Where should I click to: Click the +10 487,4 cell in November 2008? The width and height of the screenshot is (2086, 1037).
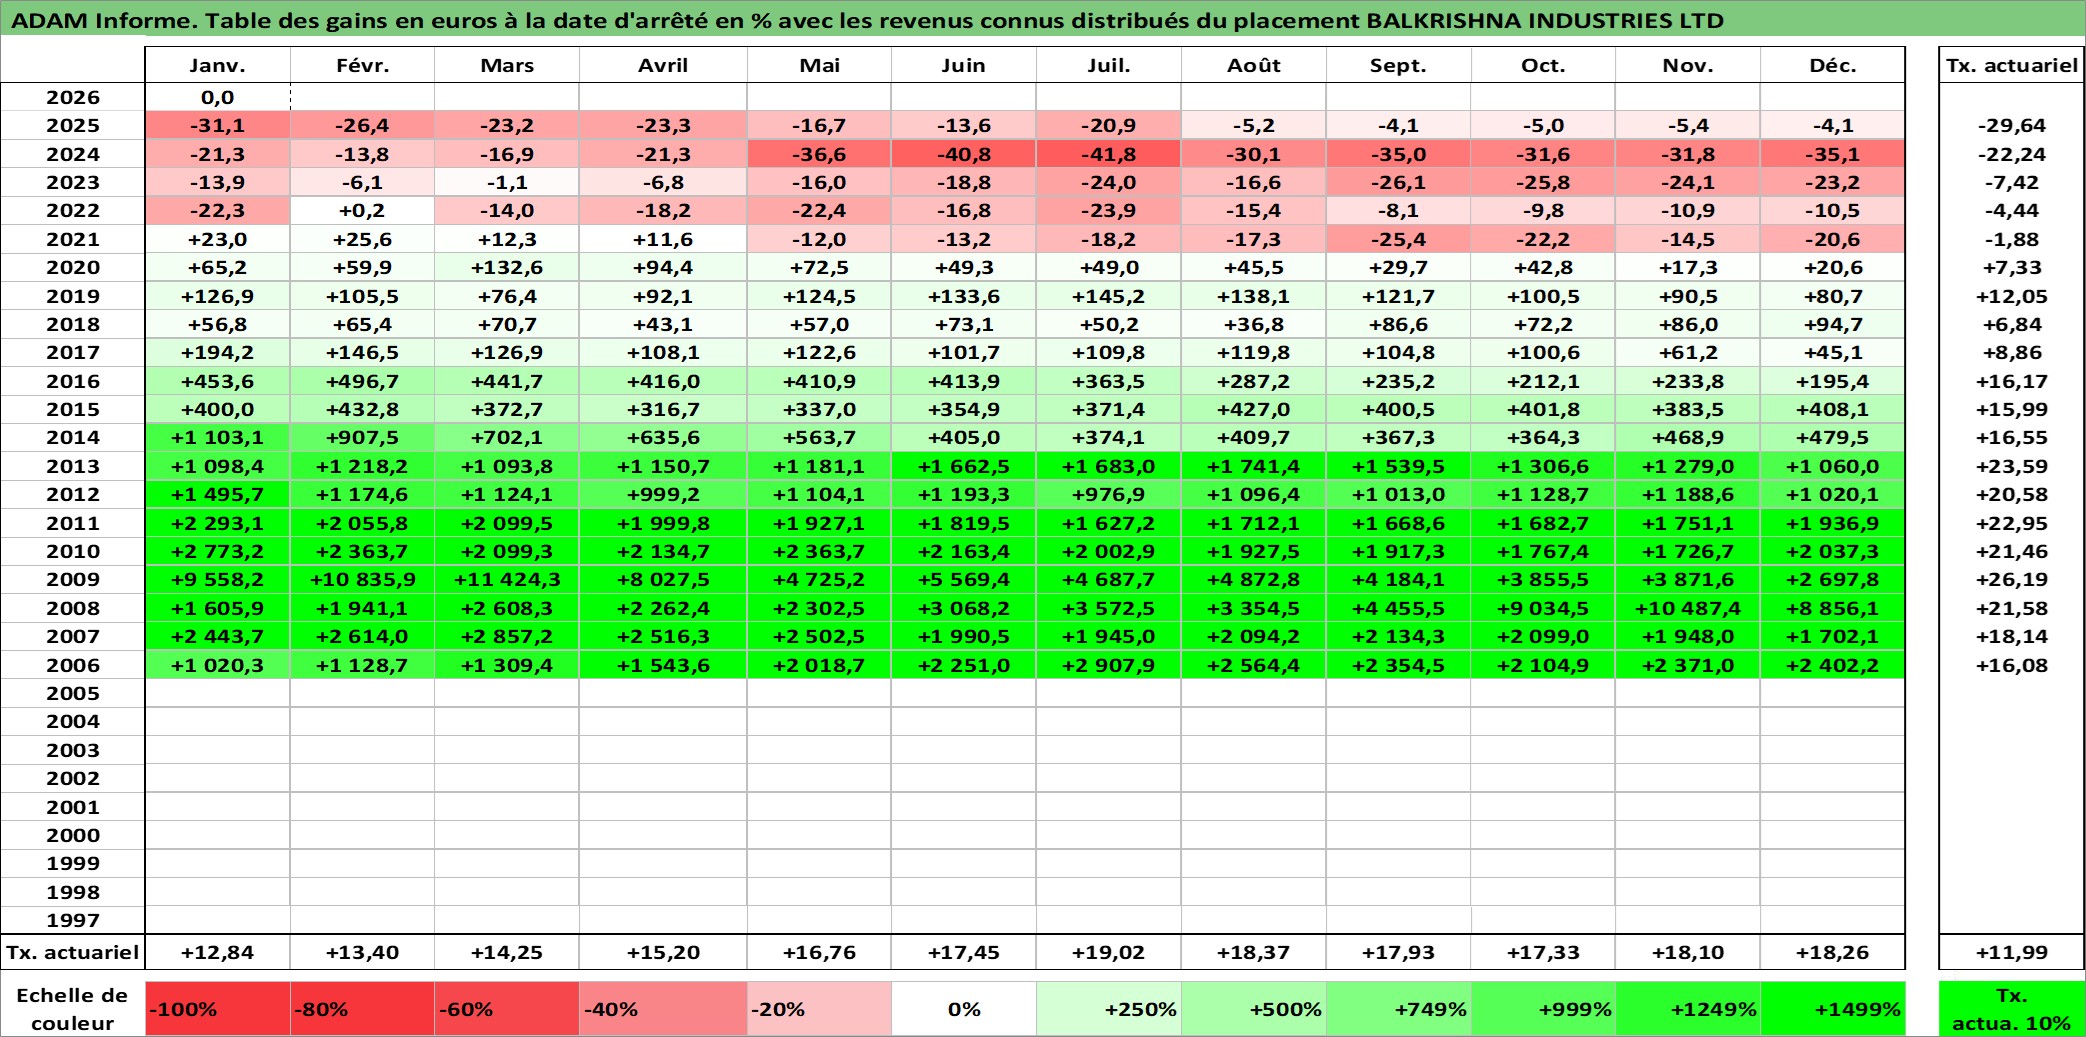click(1688, 608)
